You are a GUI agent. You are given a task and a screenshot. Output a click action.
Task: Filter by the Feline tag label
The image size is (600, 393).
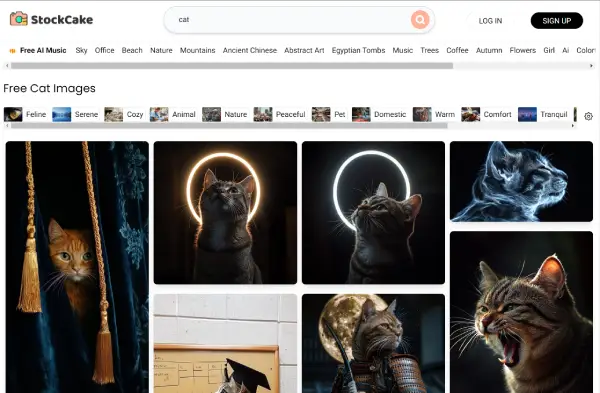click(36, 114)
